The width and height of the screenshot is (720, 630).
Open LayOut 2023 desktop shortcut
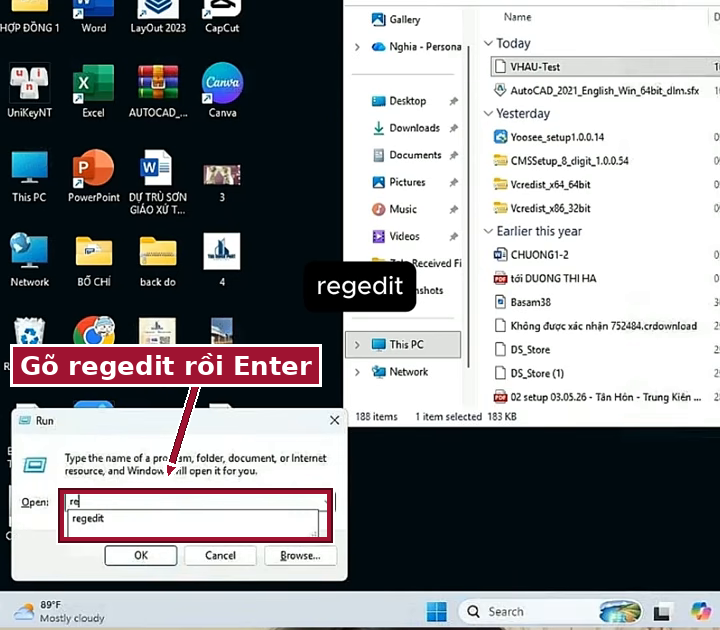click(158, 16)
